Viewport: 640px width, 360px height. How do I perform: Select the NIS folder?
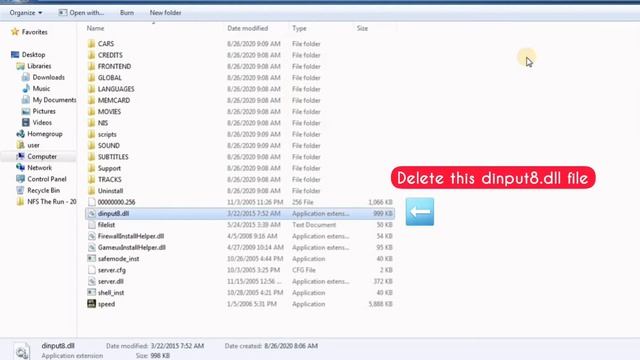102,123
